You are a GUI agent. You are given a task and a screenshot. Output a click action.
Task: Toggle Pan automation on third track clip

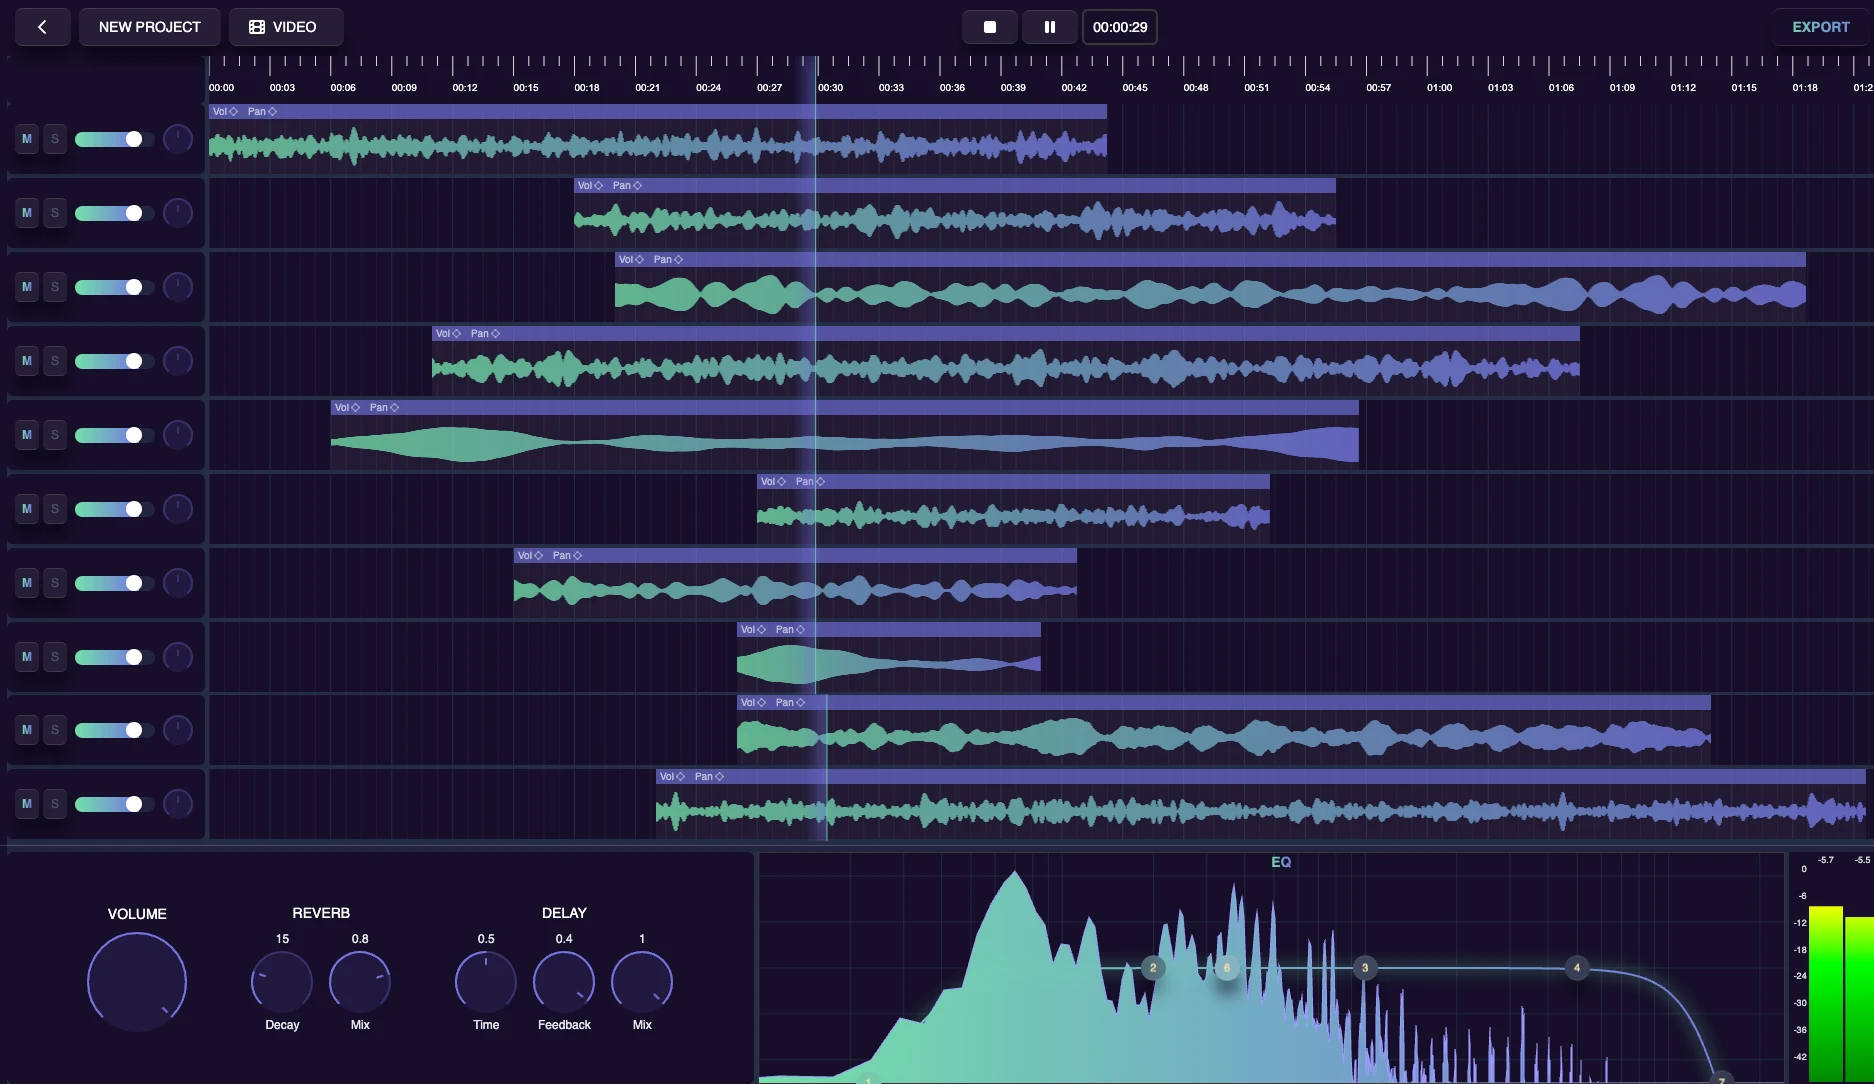tap(668, 260)
